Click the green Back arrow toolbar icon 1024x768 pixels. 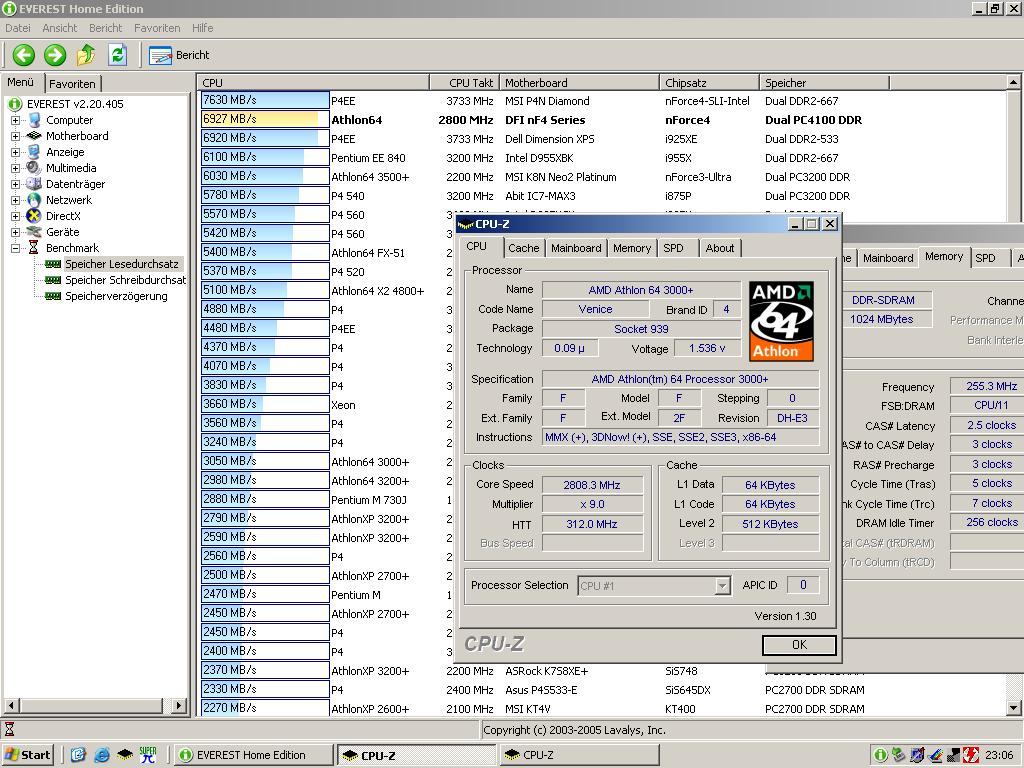tap(24, 55)
